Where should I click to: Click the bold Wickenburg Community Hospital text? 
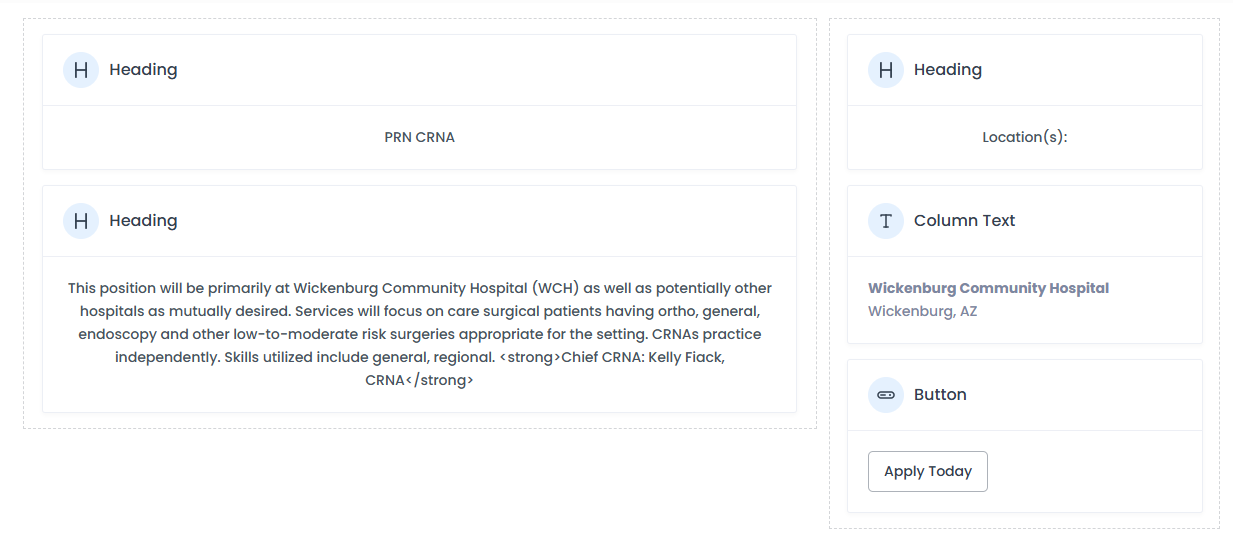988,288
